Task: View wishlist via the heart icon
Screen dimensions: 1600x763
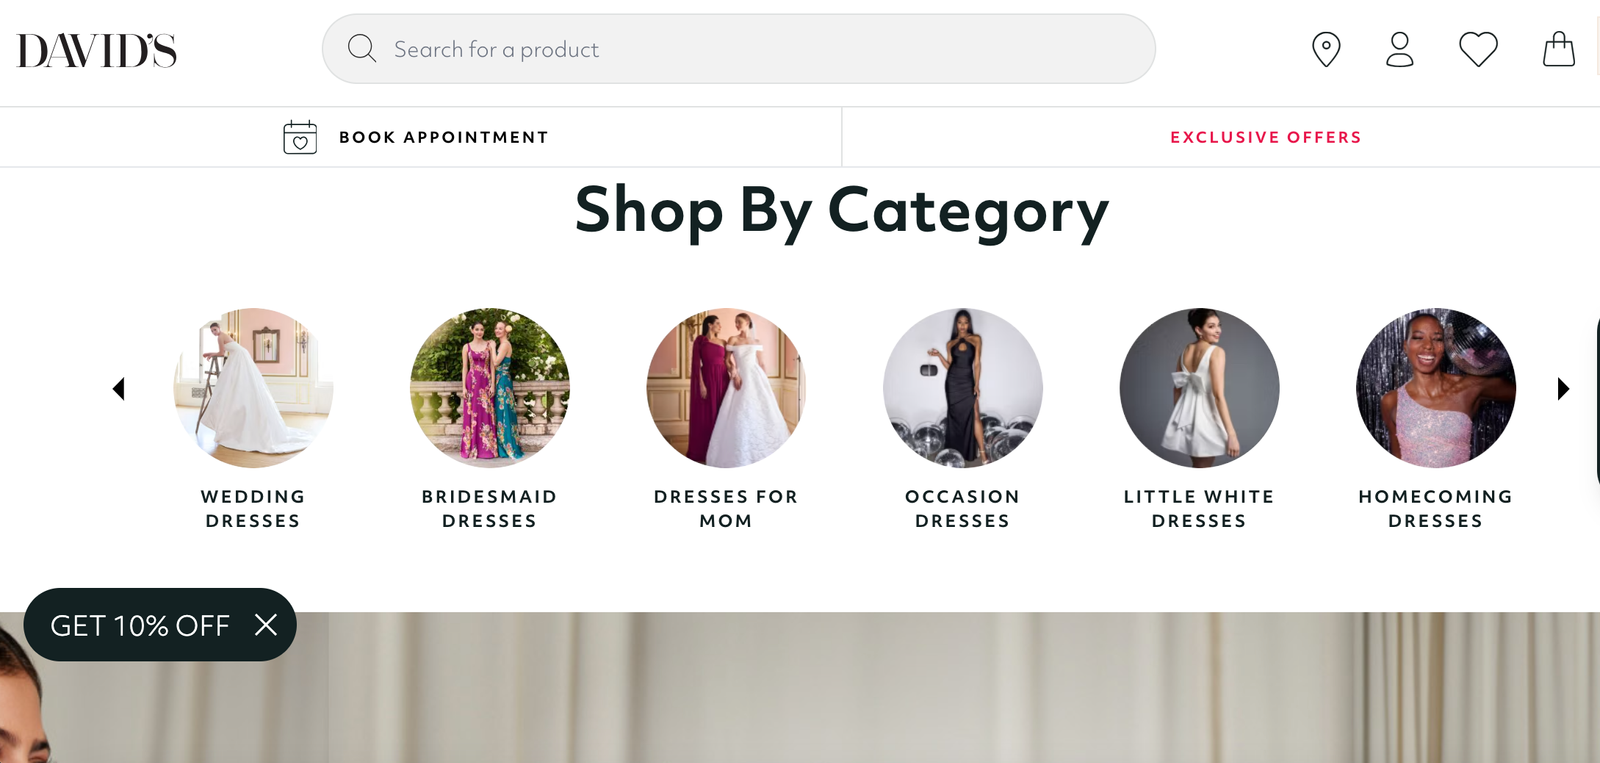Action: click(1478, 49)
